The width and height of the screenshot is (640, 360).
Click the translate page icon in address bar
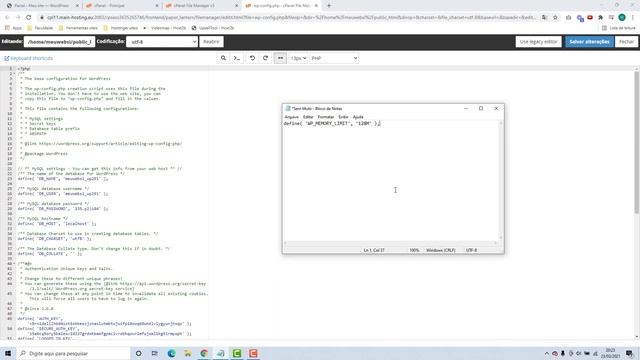pos(544,18)
